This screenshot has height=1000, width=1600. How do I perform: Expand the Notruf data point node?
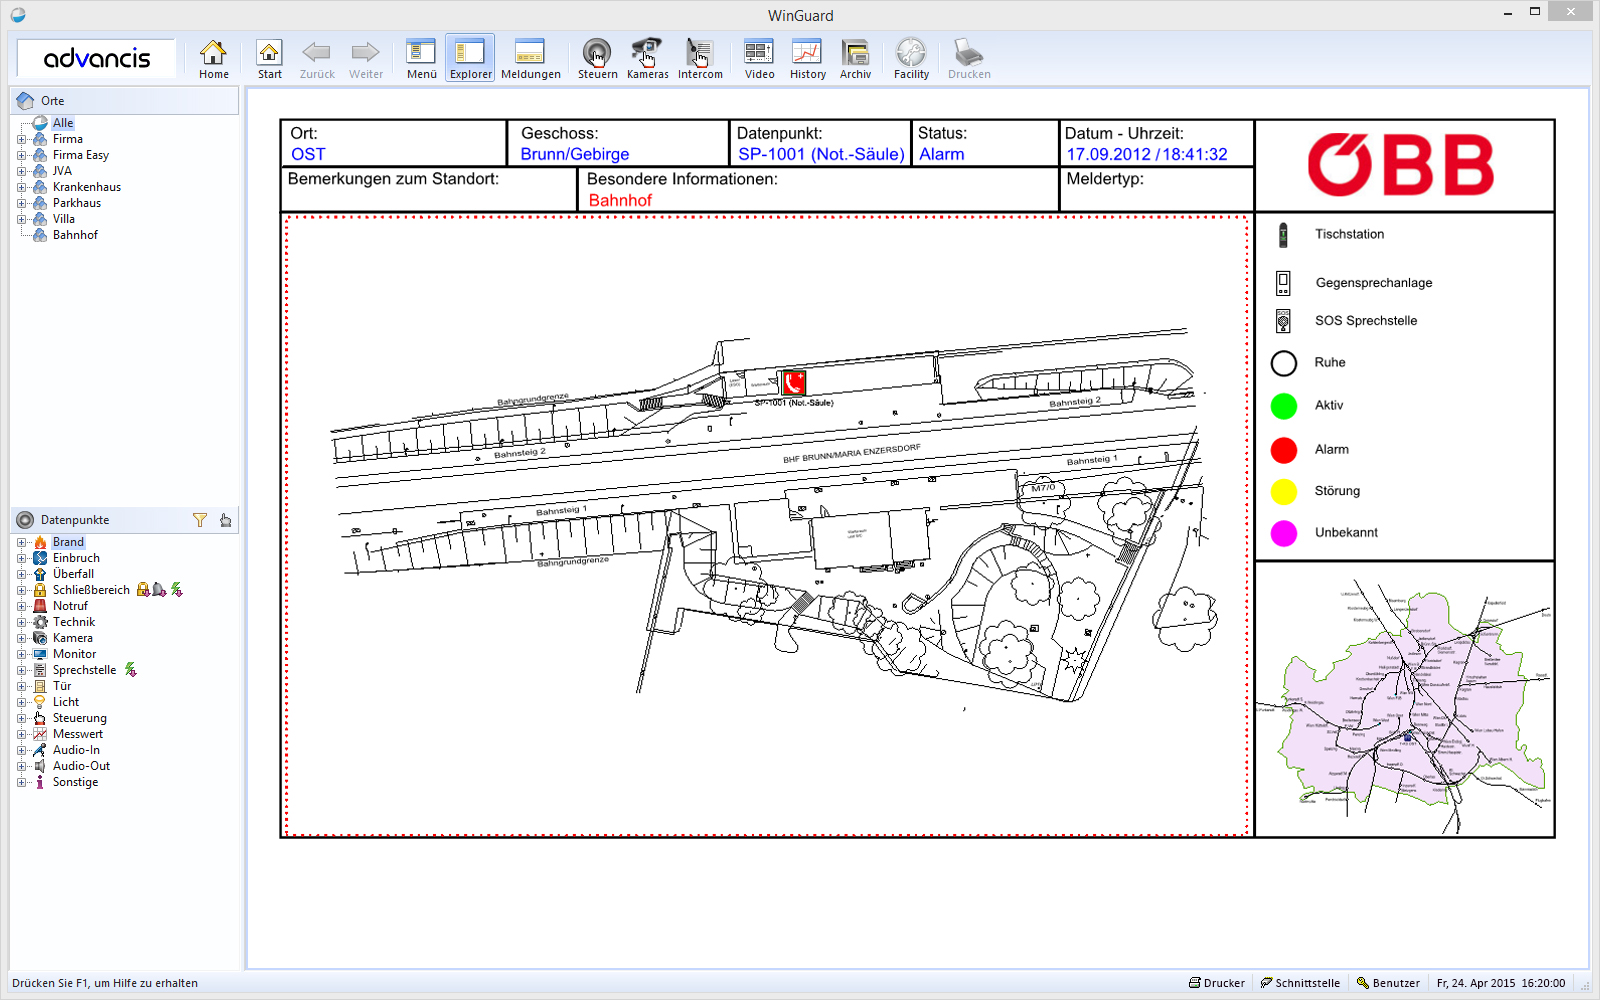point(21,606)
